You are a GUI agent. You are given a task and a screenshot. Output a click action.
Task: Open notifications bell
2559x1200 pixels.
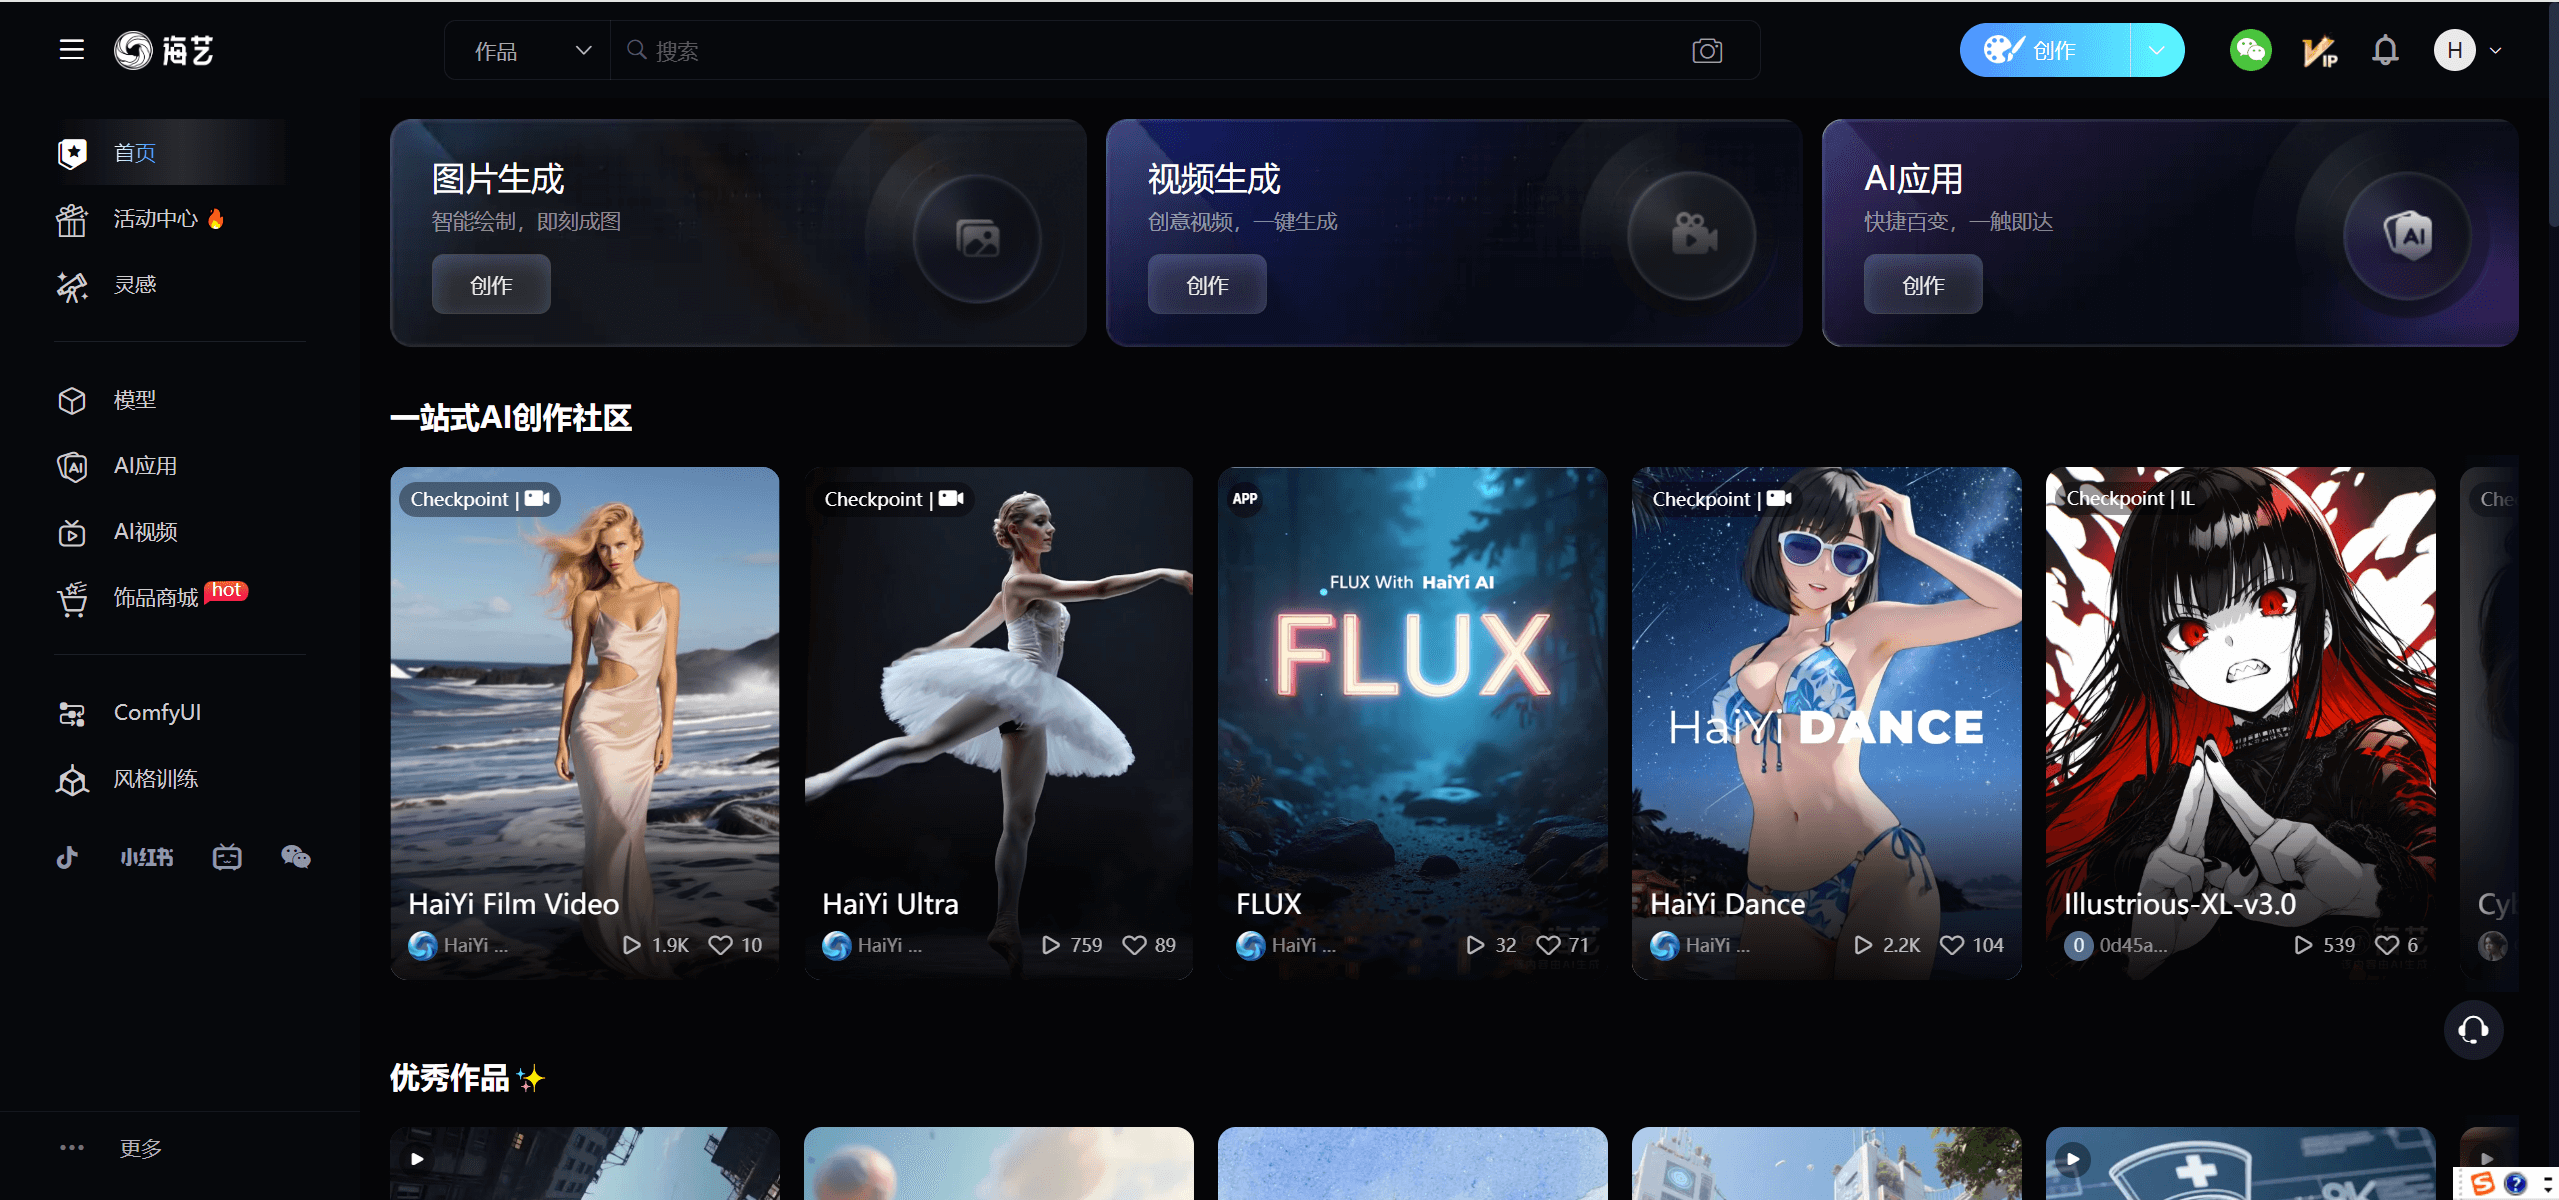[2385, 50]
